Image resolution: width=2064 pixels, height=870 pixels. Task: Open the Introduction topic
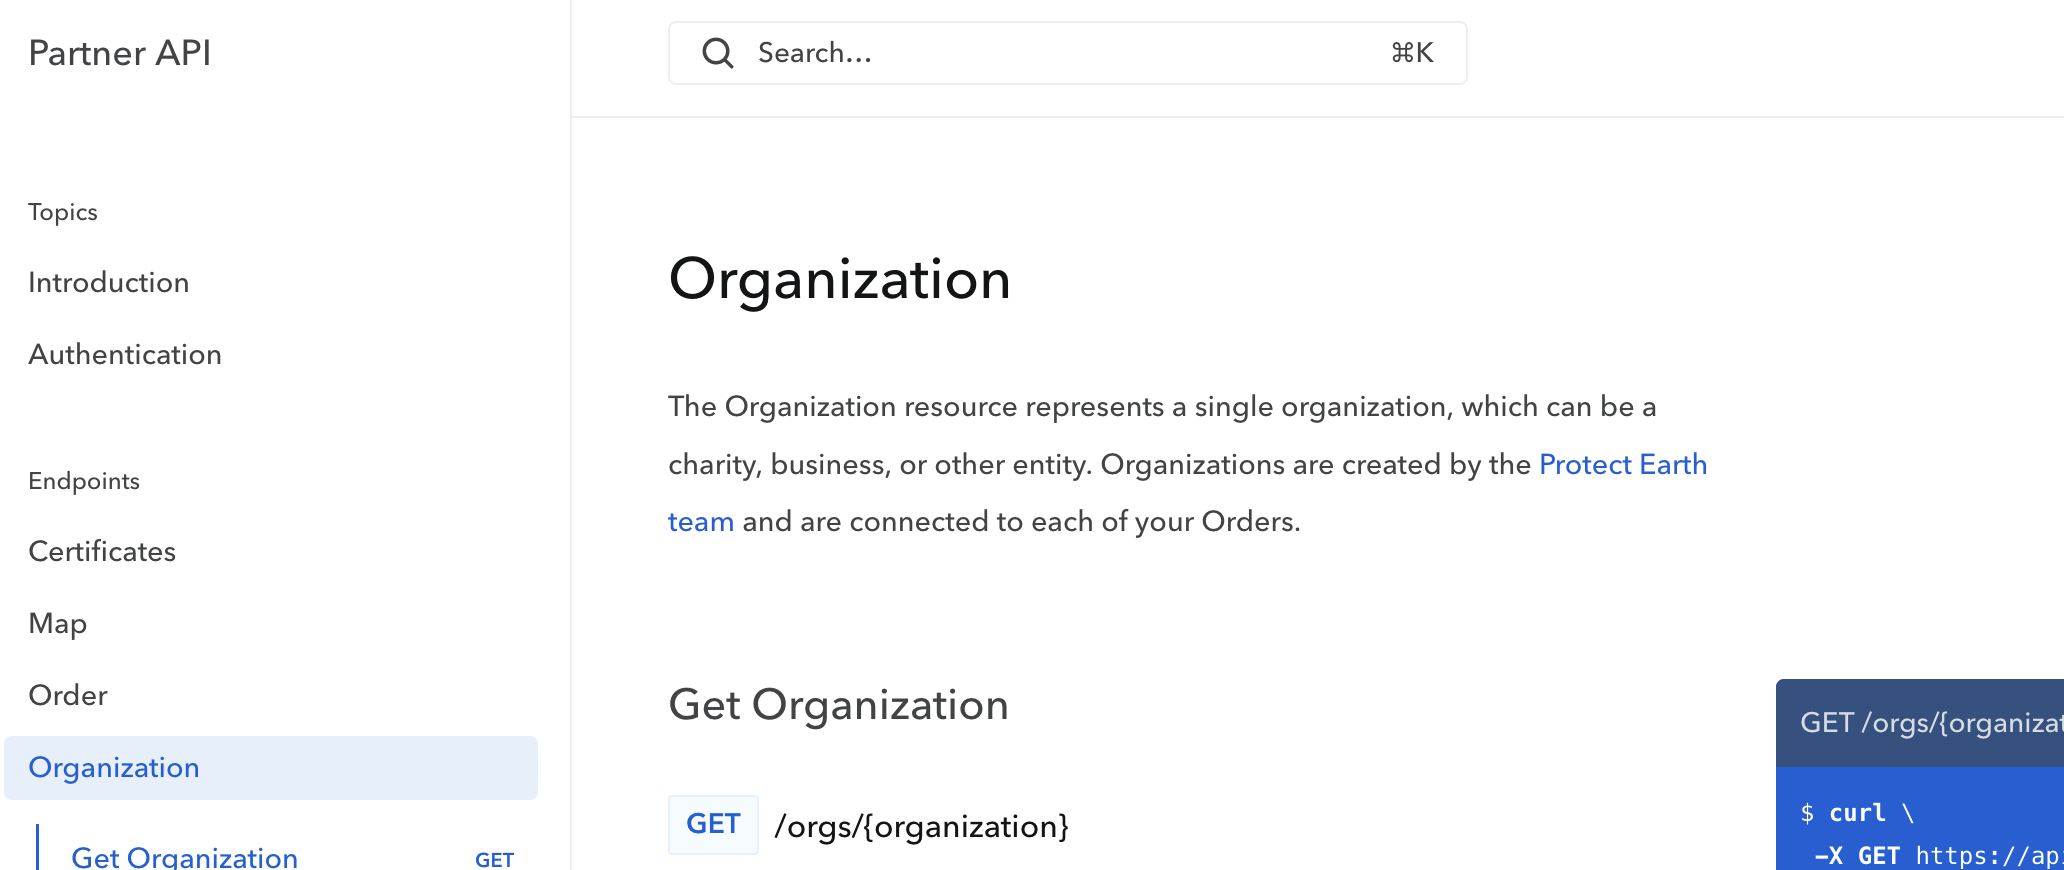(109, 283)
